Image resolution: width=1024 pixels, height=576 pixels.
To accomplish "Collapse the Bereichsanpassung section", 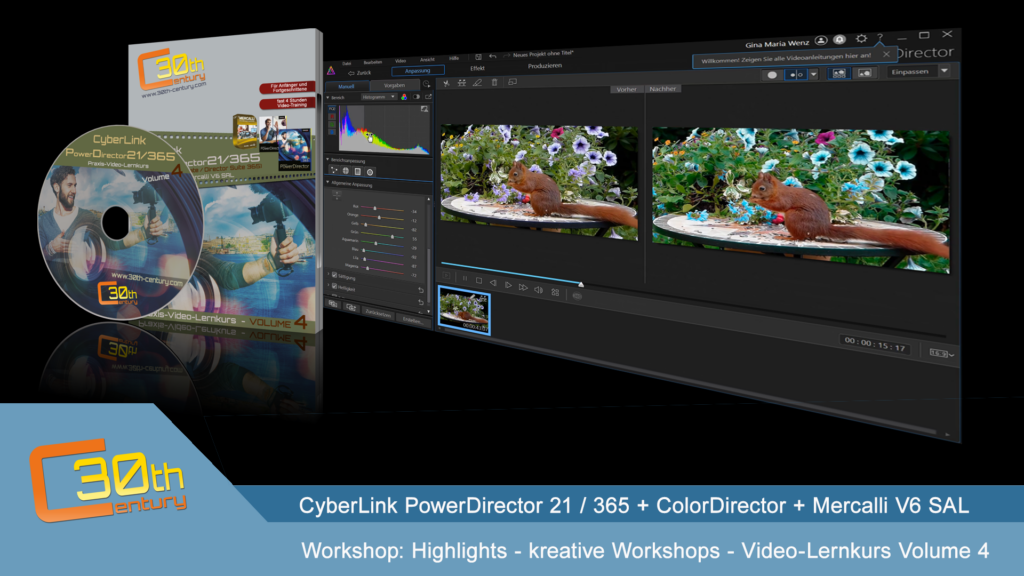I will pyautogui.click(x=328, y=159).
